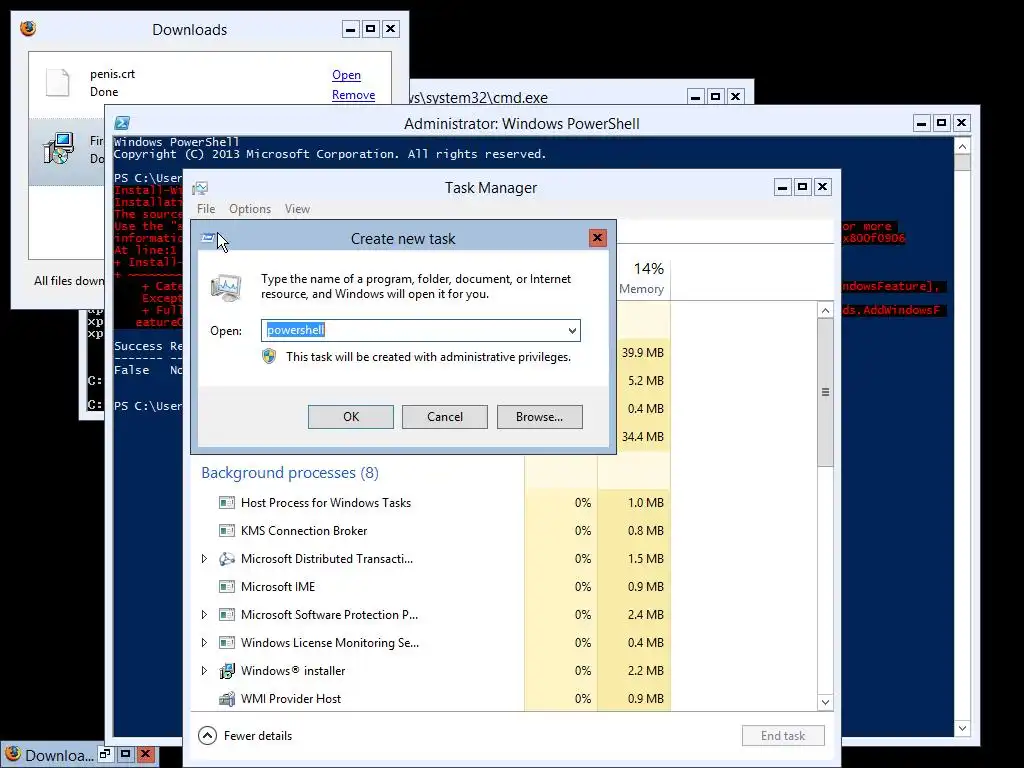The height and width of the screenshot is (768, 1024).
Task: Open the File menu in Task Manager
Action: [206, 209]
